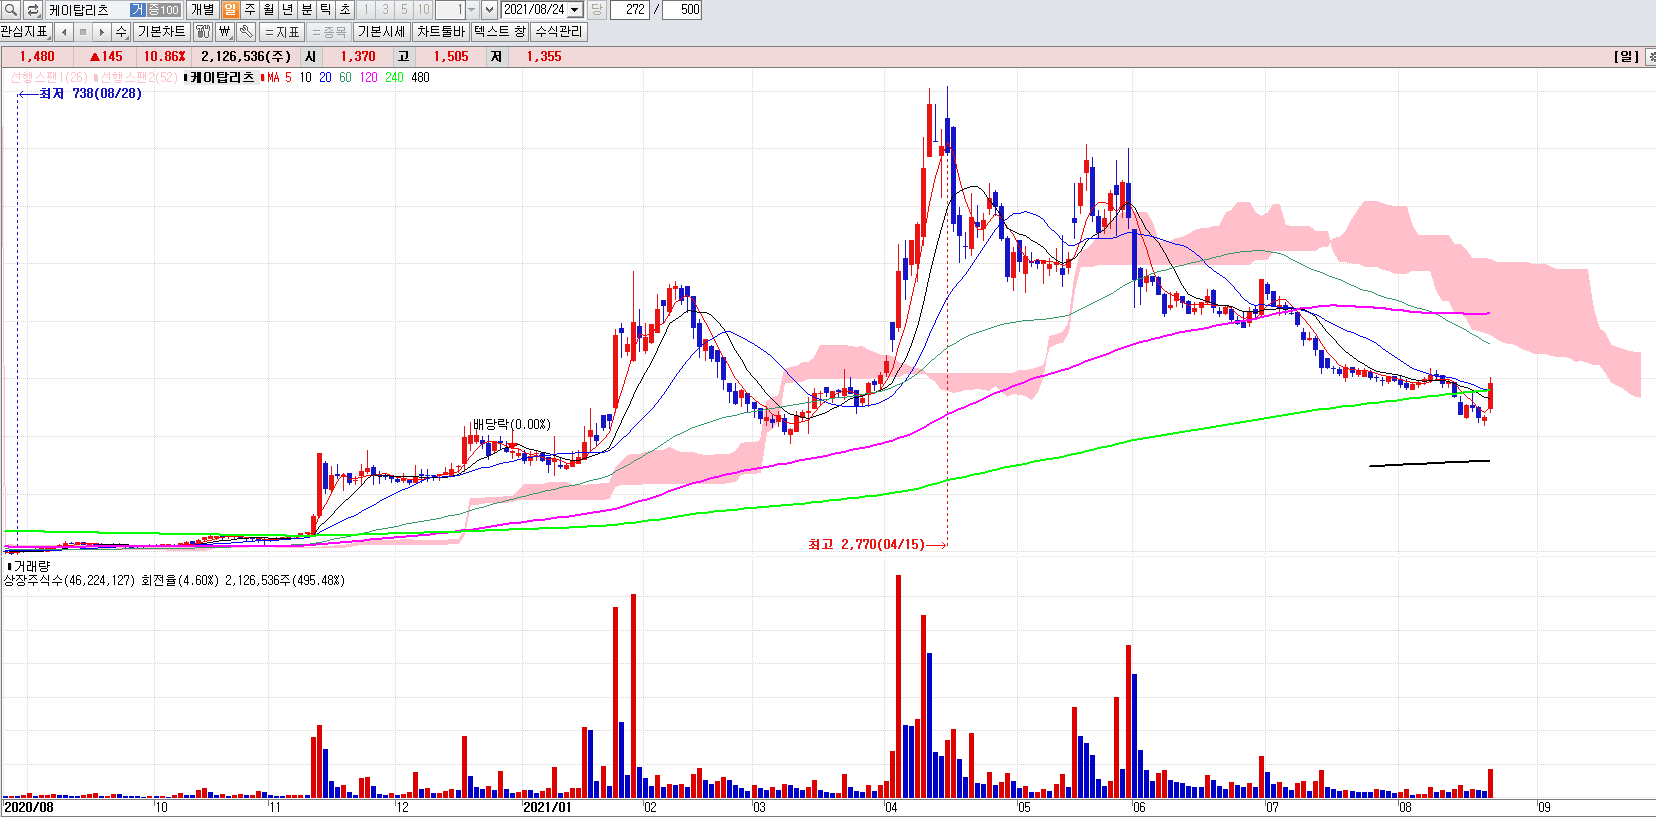This screenshot has width=1656, height=817.
Task: Click the green MA 240 legend label
Action: (395, 78)
